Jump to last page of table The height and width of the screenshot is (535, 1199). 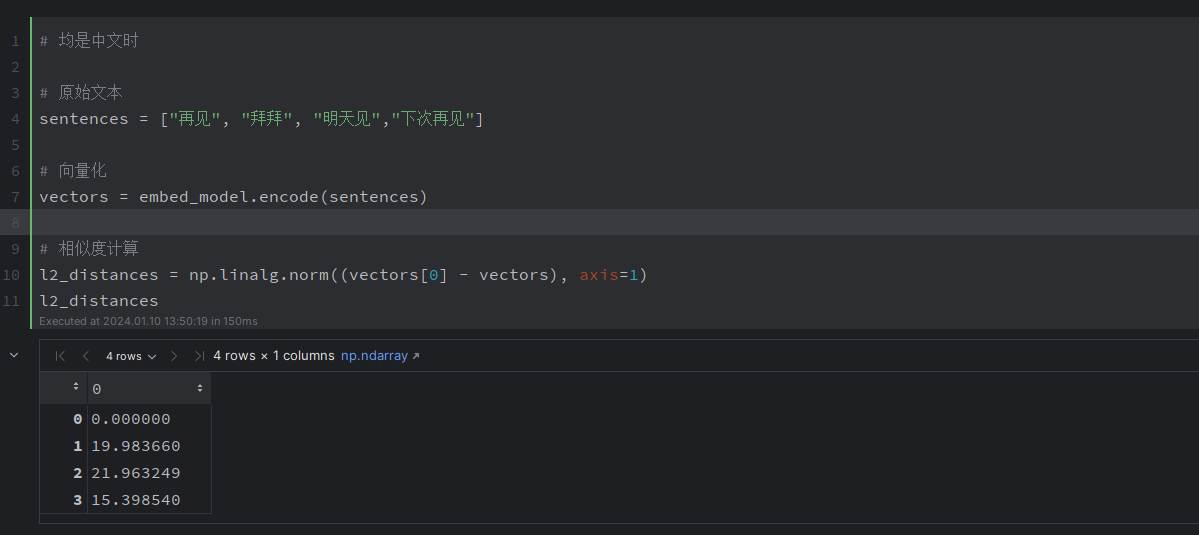click(199, 356)
